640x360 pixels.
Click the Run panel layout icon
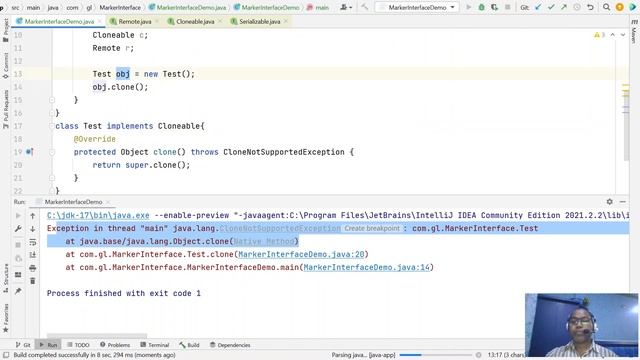[x=18, y=275]
